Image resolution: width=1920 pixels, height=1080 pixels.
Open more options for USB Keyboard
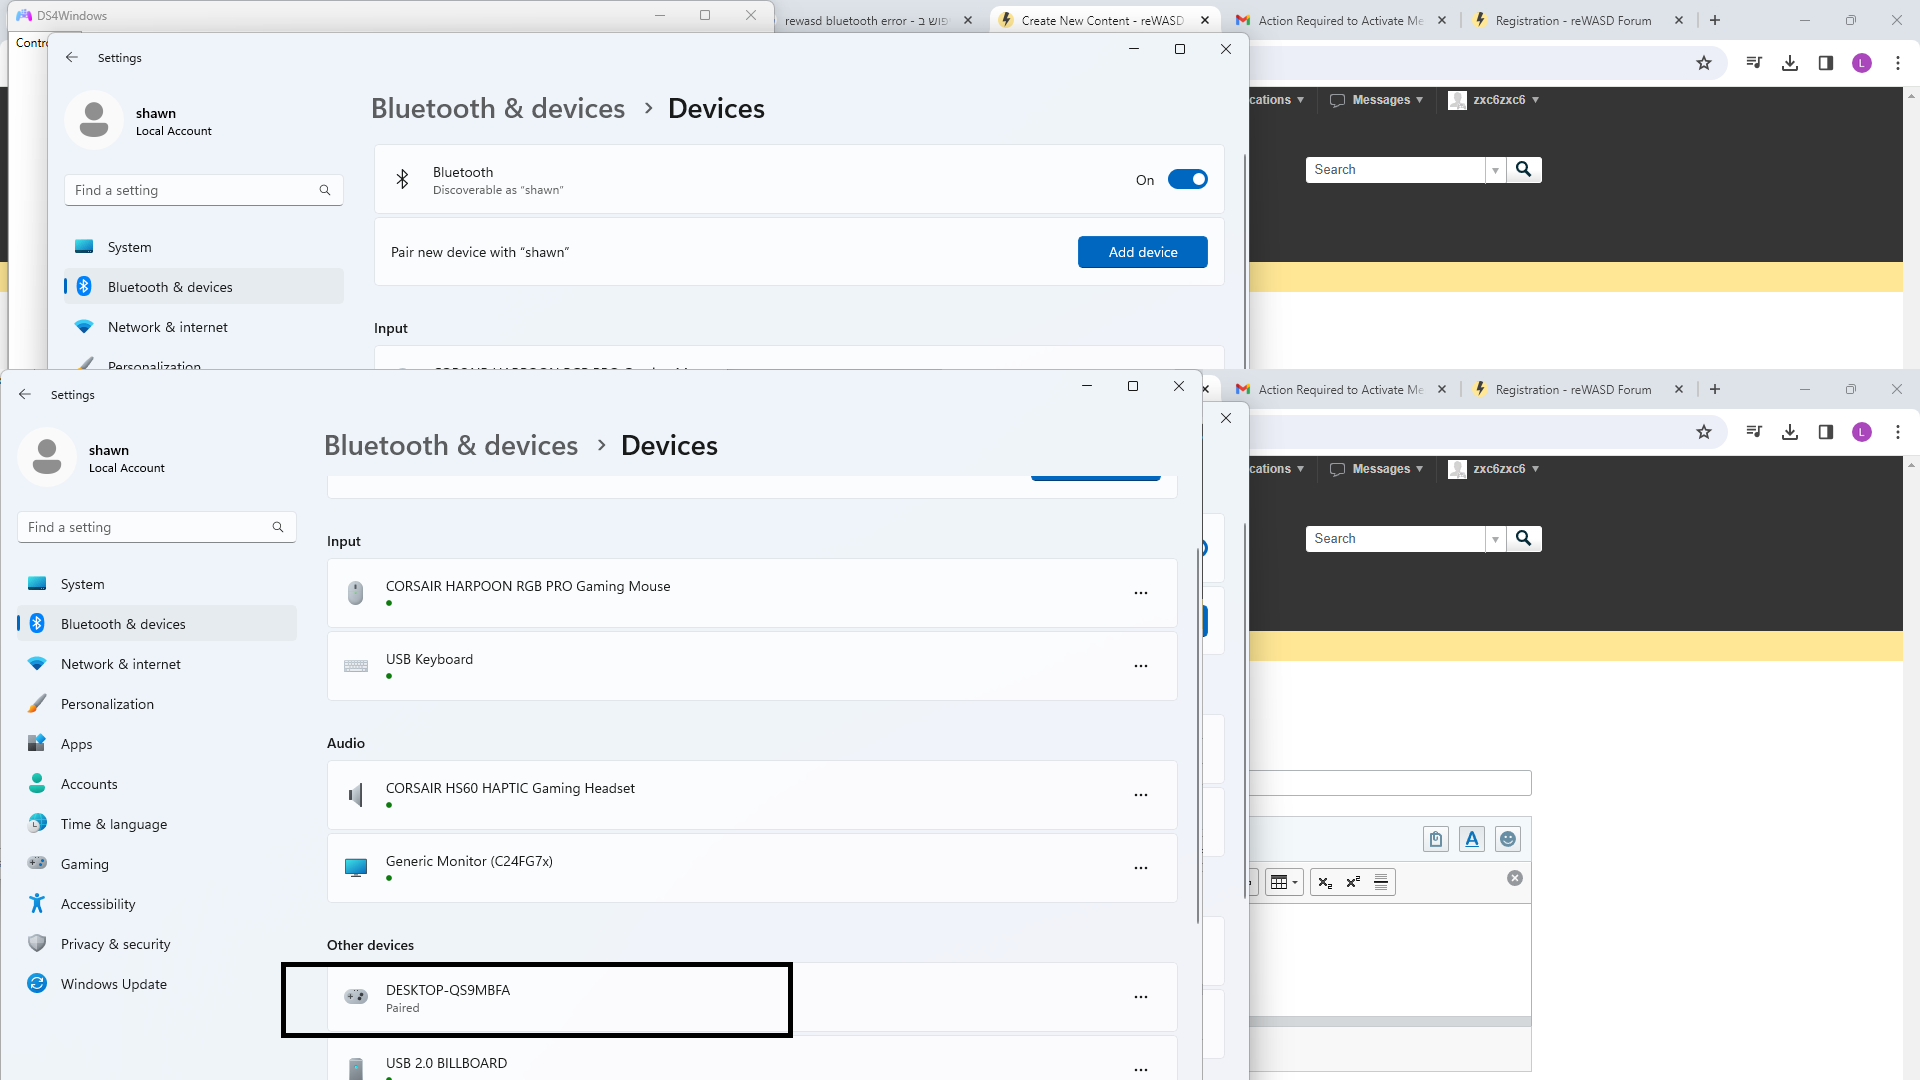pos(1141,666)
